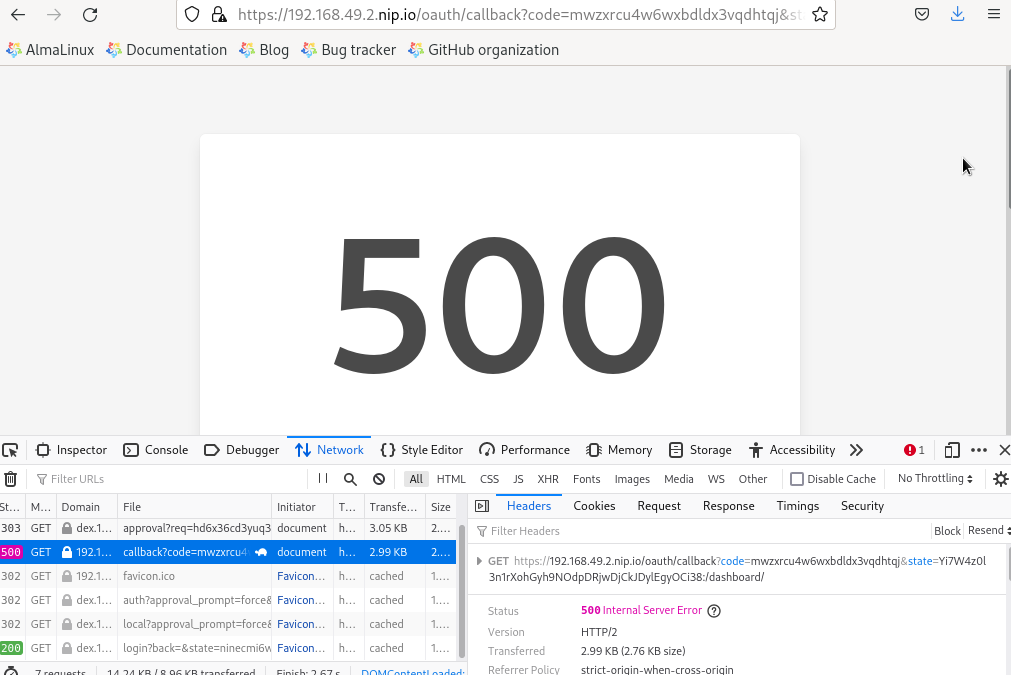Viewport: 1011px width, 675px height.
Task: Filter requests by Other
Action: click(x=753, y=479)
